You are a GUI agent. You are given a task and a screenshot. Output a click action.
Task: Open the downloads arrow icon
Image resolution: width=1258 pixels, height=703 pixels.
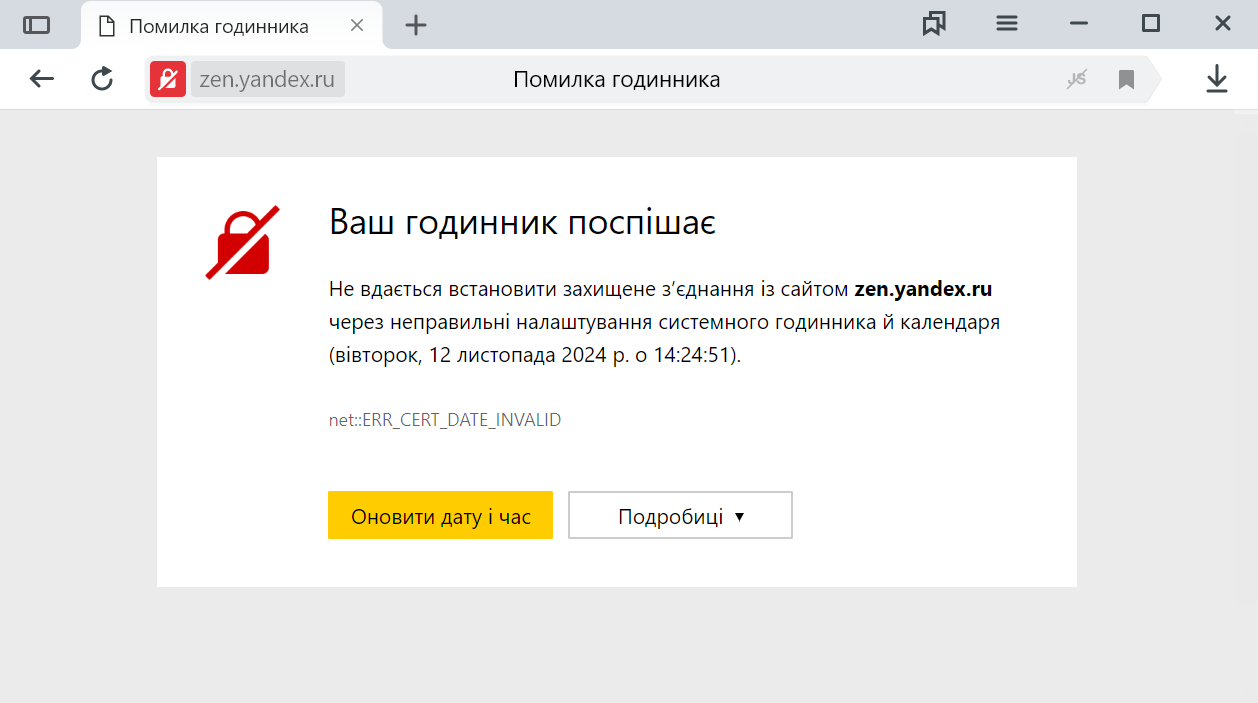1216,79
